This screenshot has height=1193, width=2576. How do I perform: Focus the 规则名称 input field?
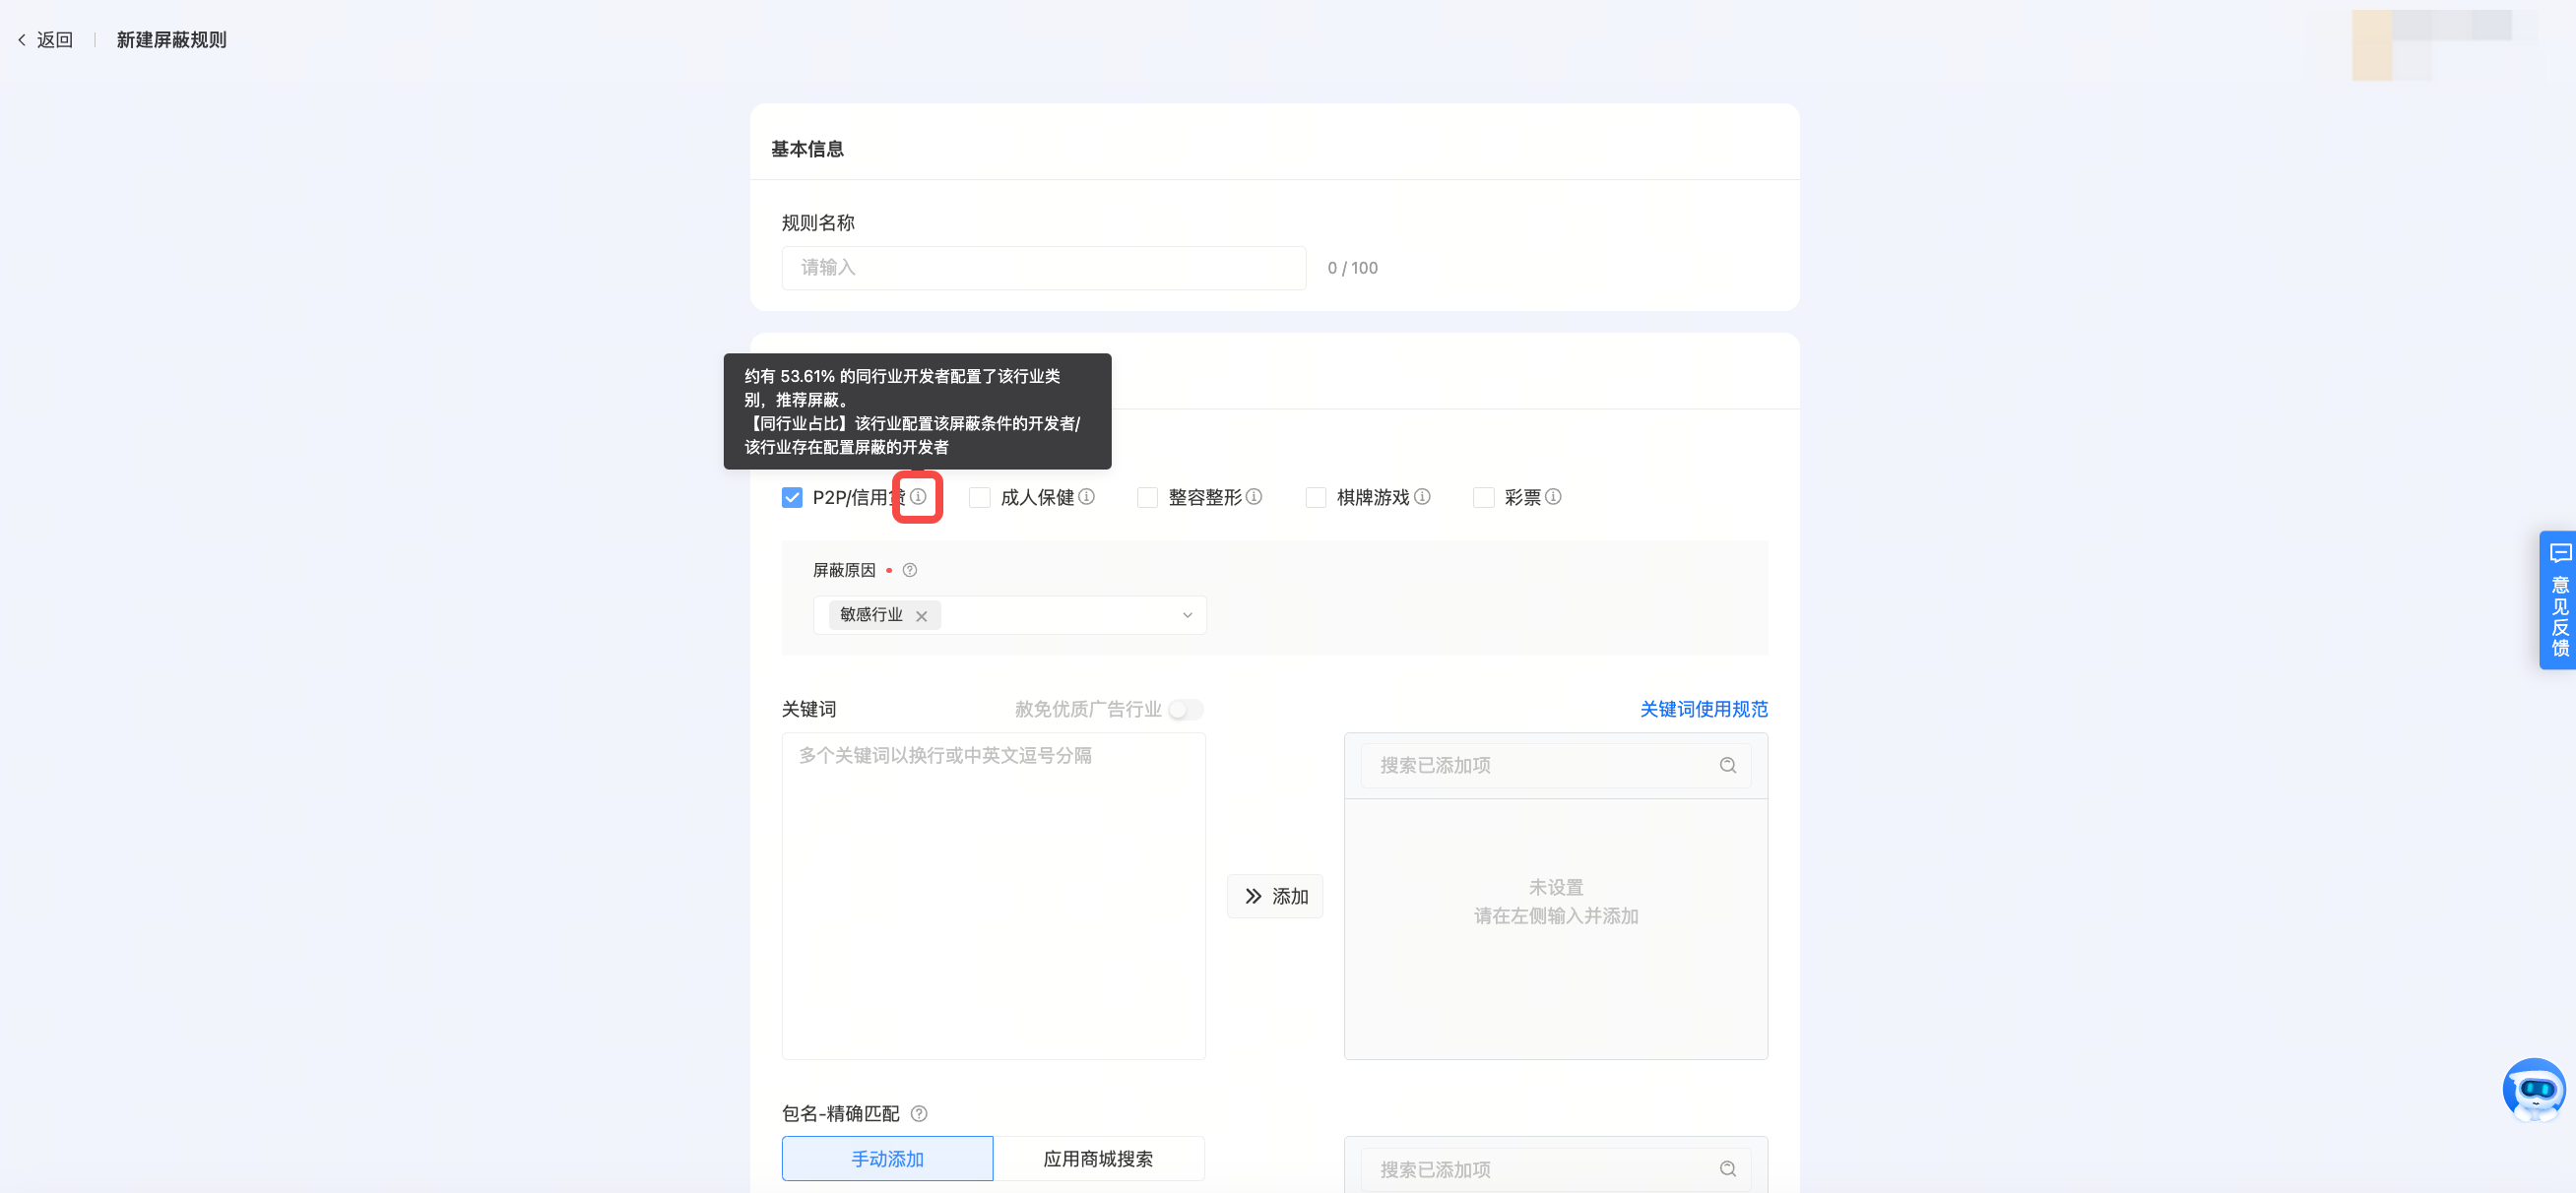pos(1044,268)
